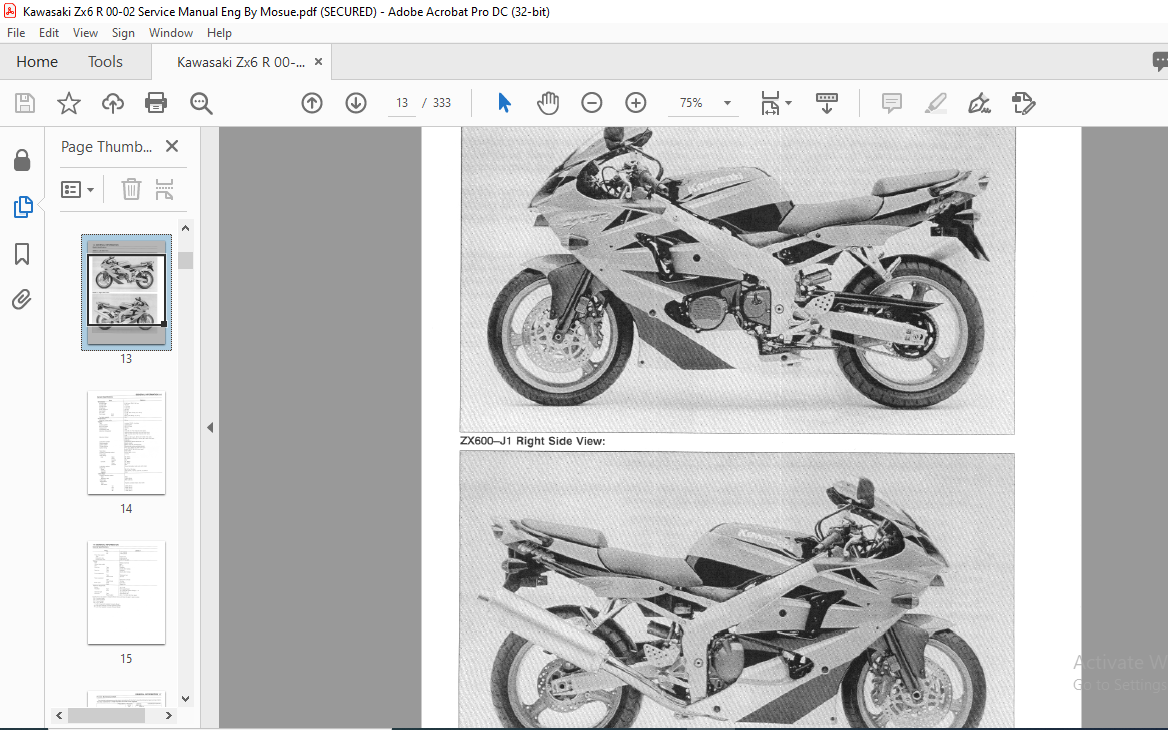The width and height of the screenshot is (1168, 730).
Task: Open fit page options tool
Action: (775, 103)
